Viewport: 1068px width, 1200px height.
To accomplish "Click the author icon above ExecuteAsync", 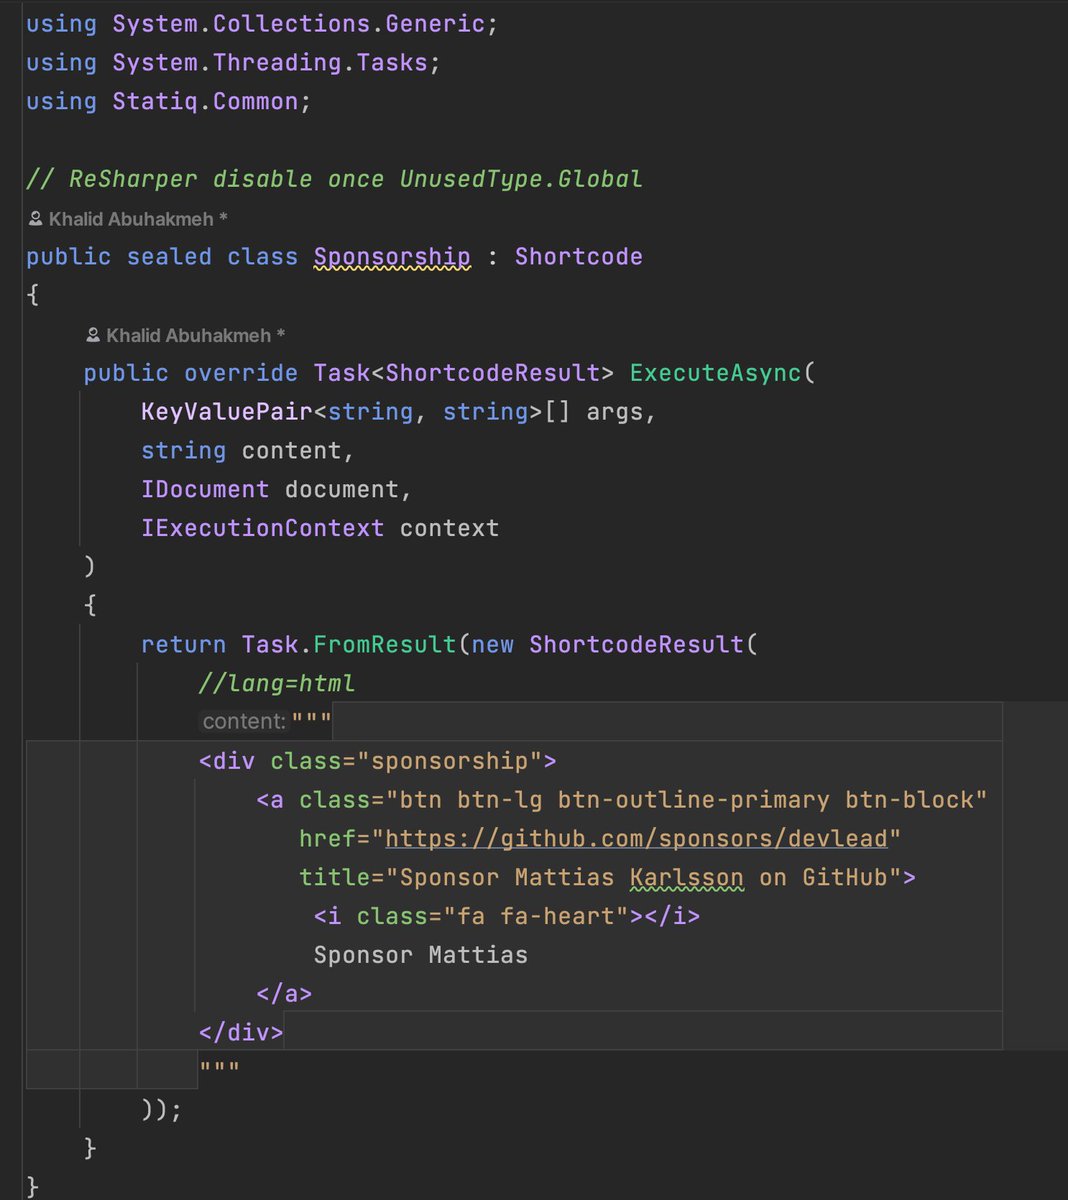I will [94, 335].
